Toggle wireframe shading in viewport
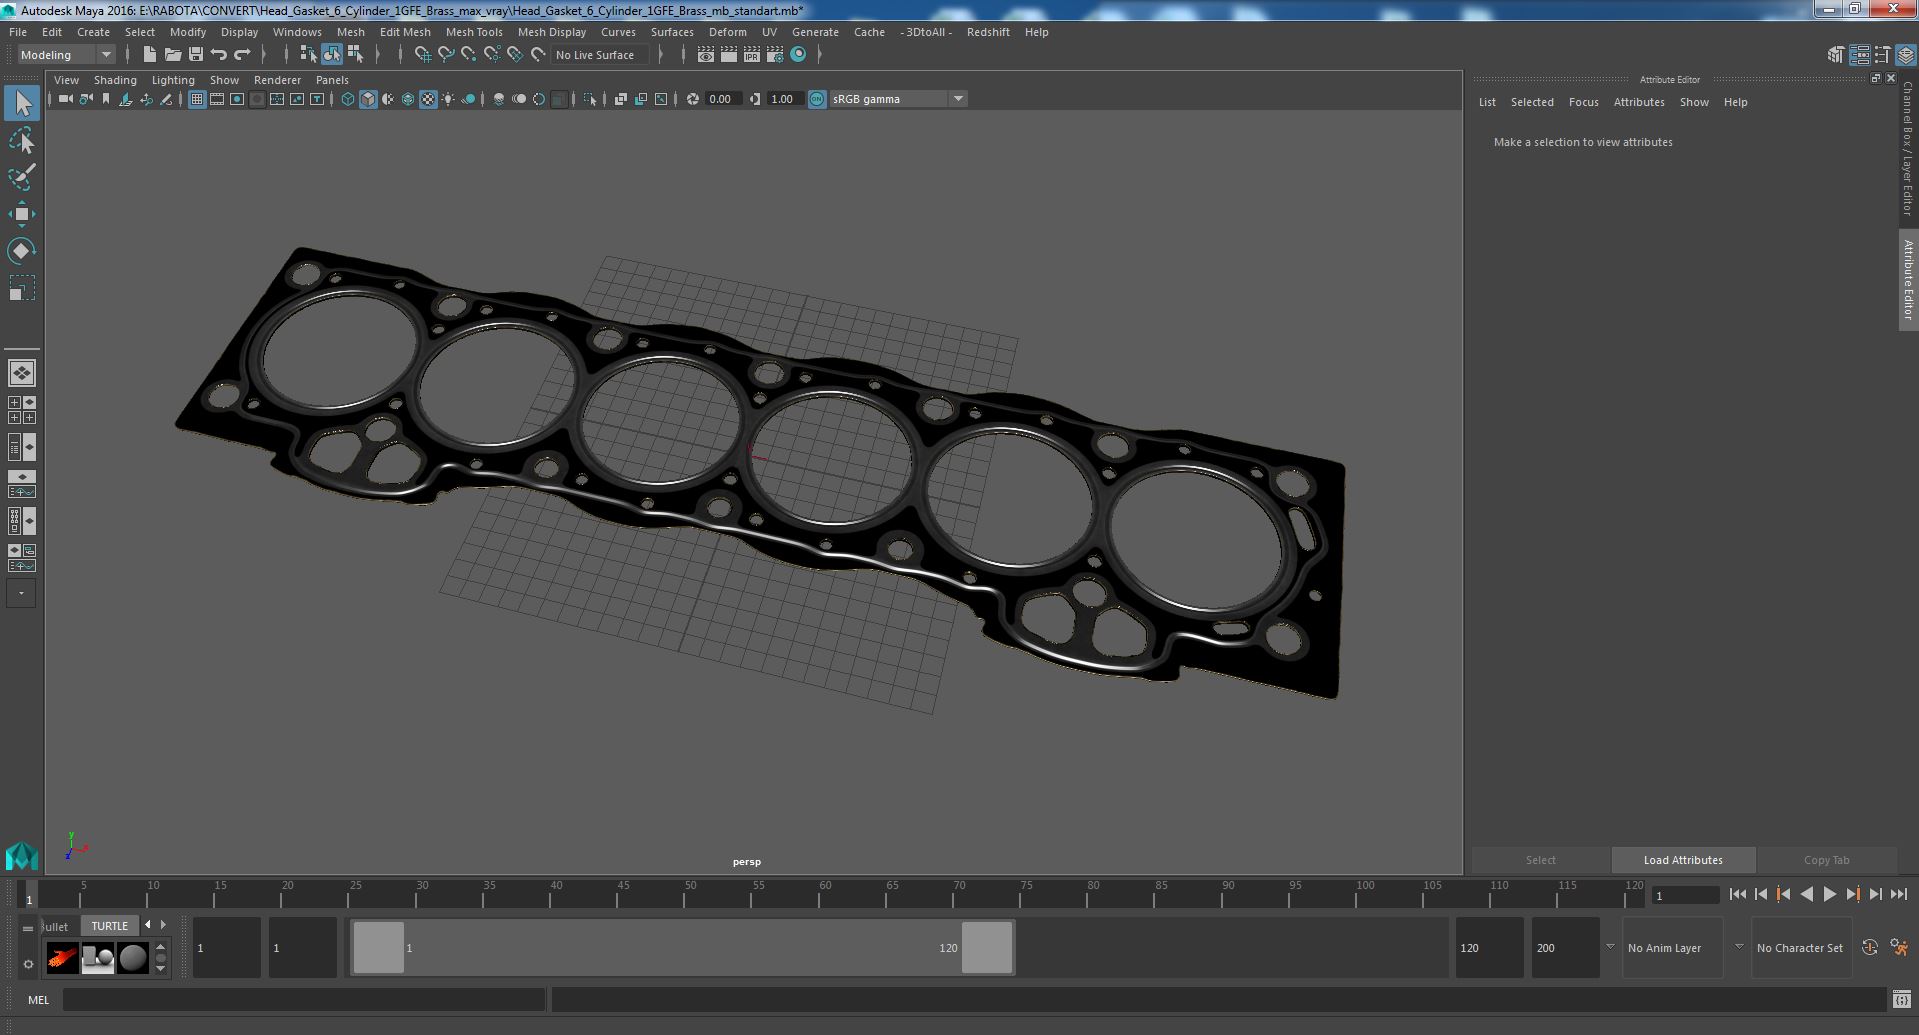This screenshot has width=1919, height=1035. pyautogui.click(x=348, y=99)
